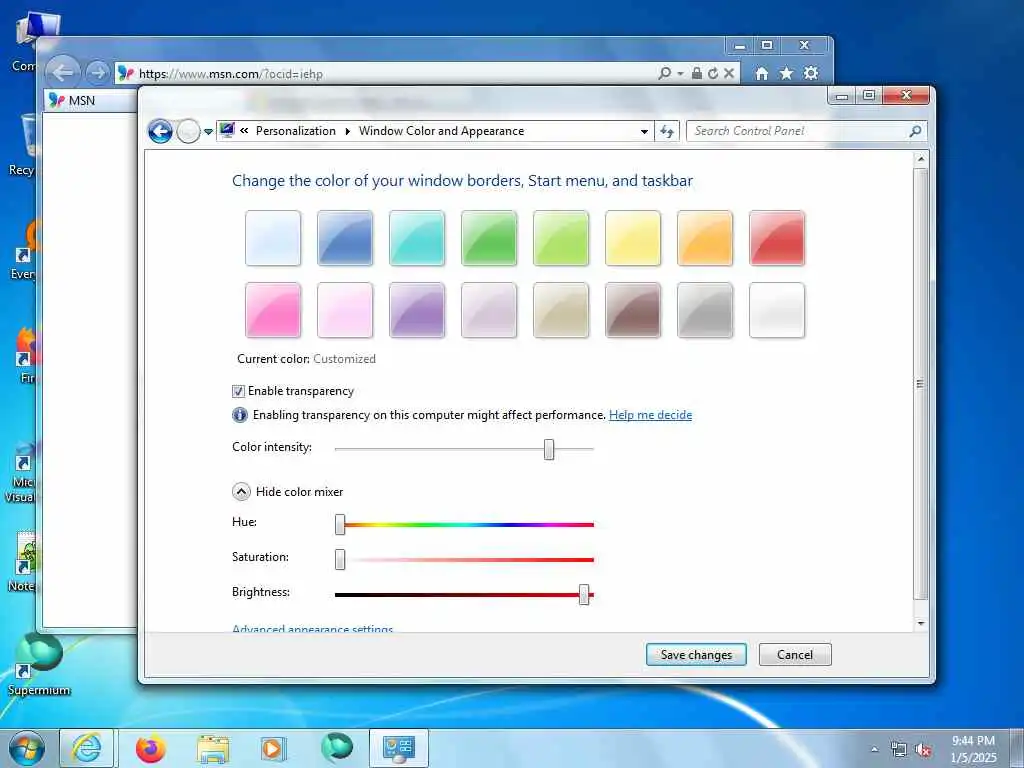Expand the breadcrumb arrow after Personalization

347,131
